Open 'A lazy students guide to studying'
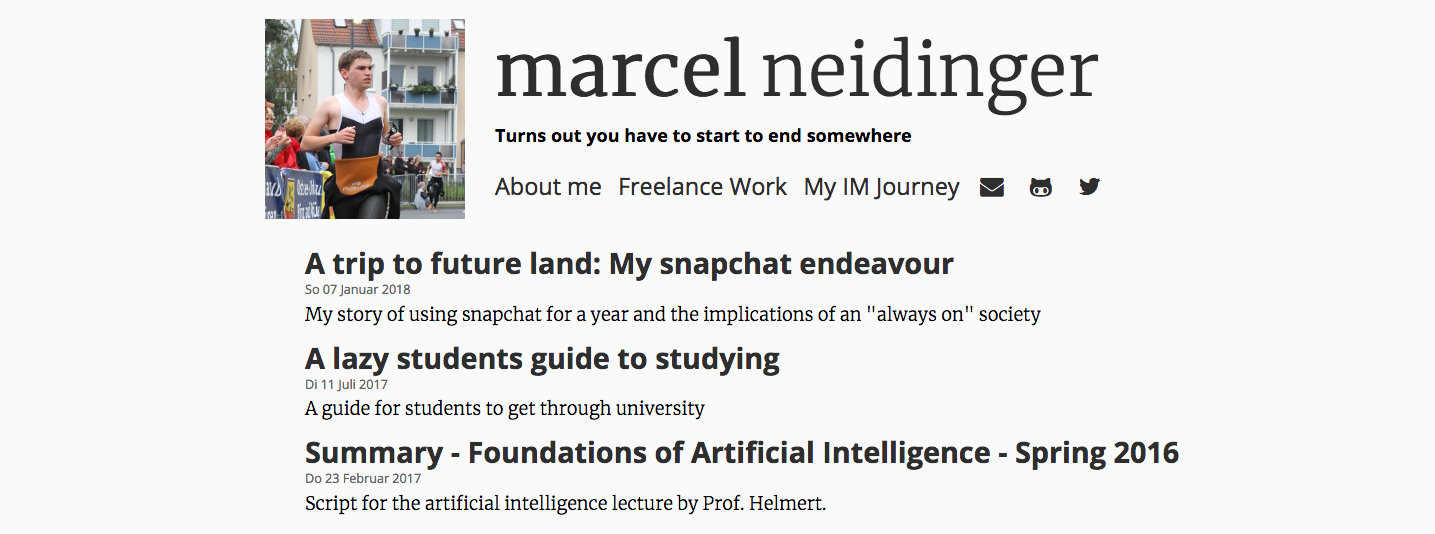The height and width of the screenshot is (534, 1435). point(542,359)
